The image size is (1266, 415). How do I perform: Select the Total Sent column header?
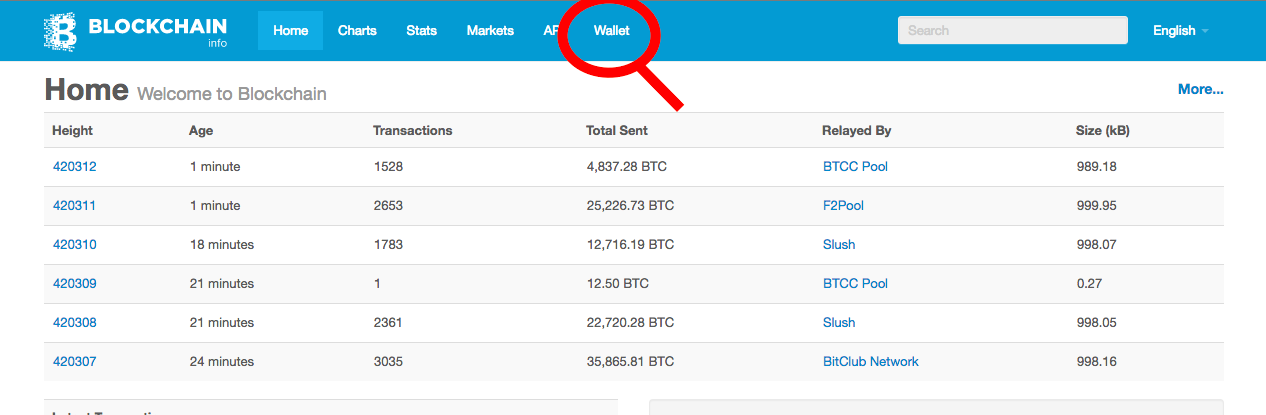617,130
